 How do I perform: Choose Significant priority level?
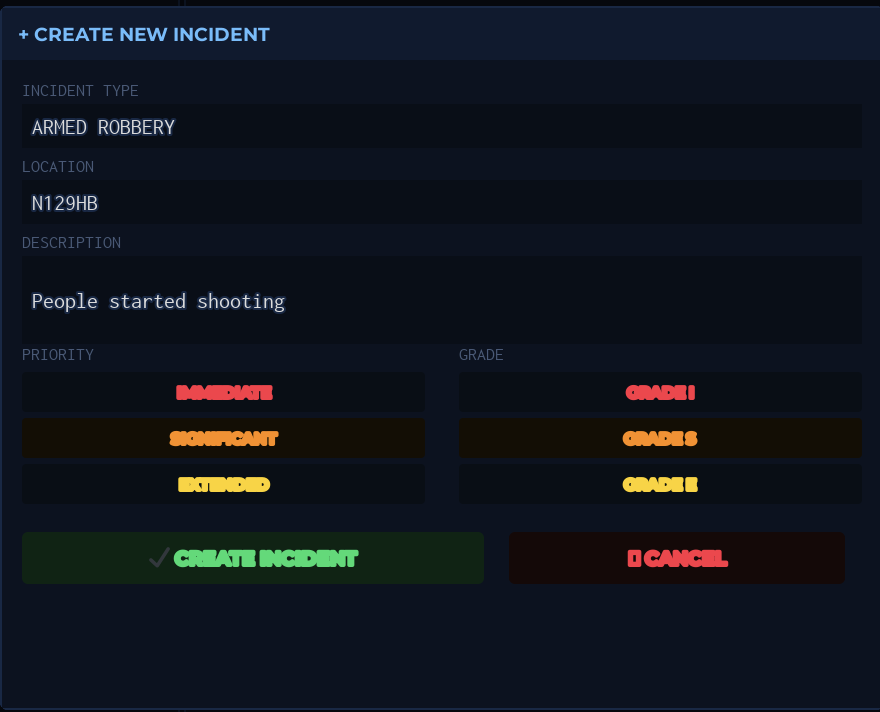223,438
